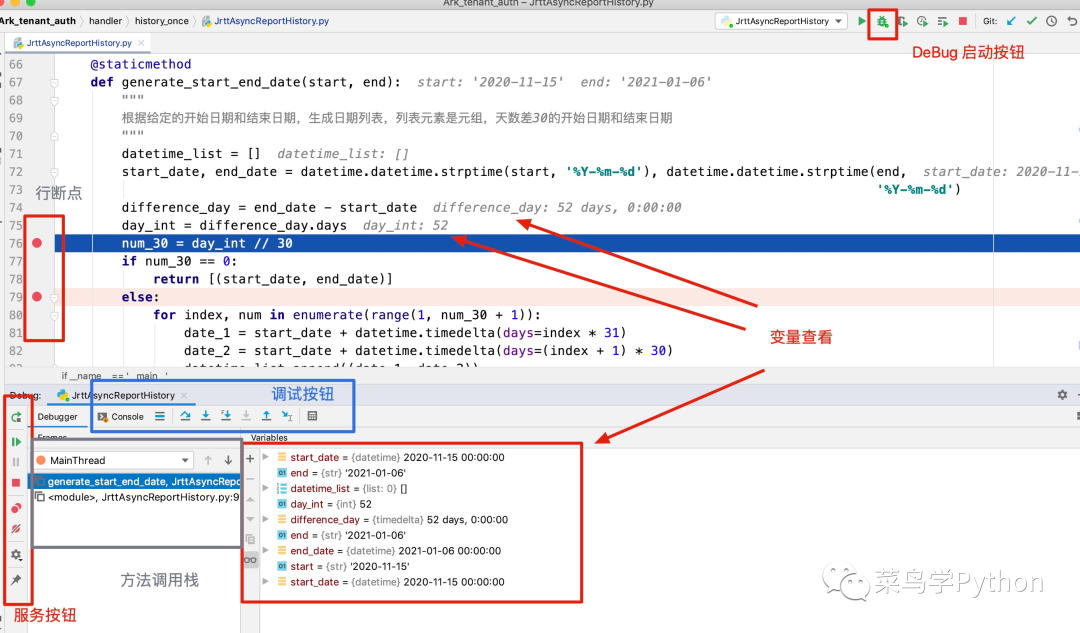Image resolution: width=1080 pixels, height=633 pixels.
Task: Mute breakpoints in debug sidebar
Action: coord(17,529)
